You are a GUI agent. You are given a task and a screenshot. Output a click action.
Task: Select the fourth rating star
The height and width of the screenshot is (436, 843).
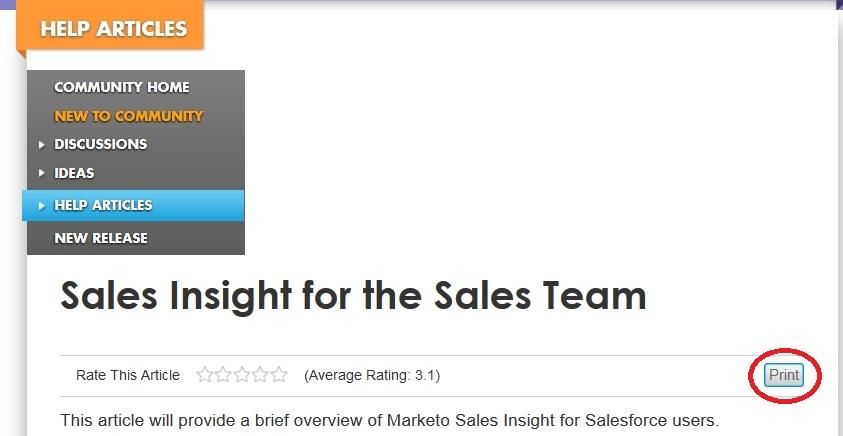click(260, 375)
